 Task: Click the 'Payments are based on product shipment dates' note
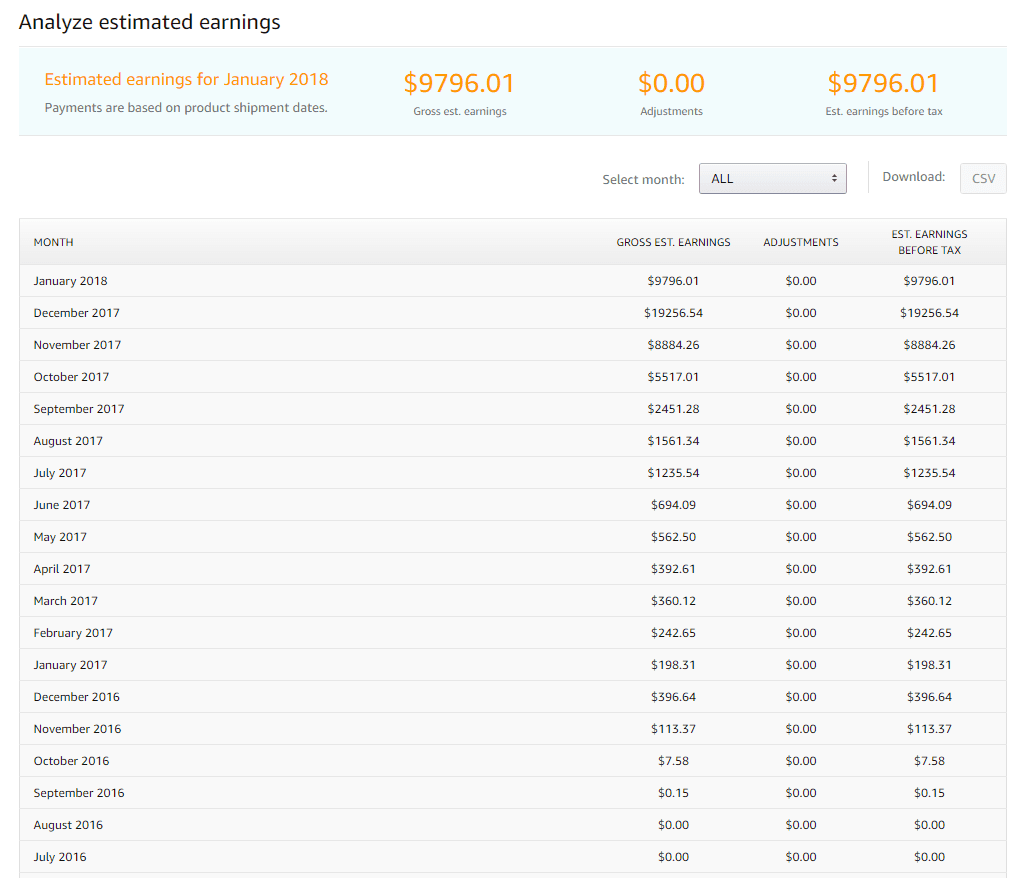(186, 108)
